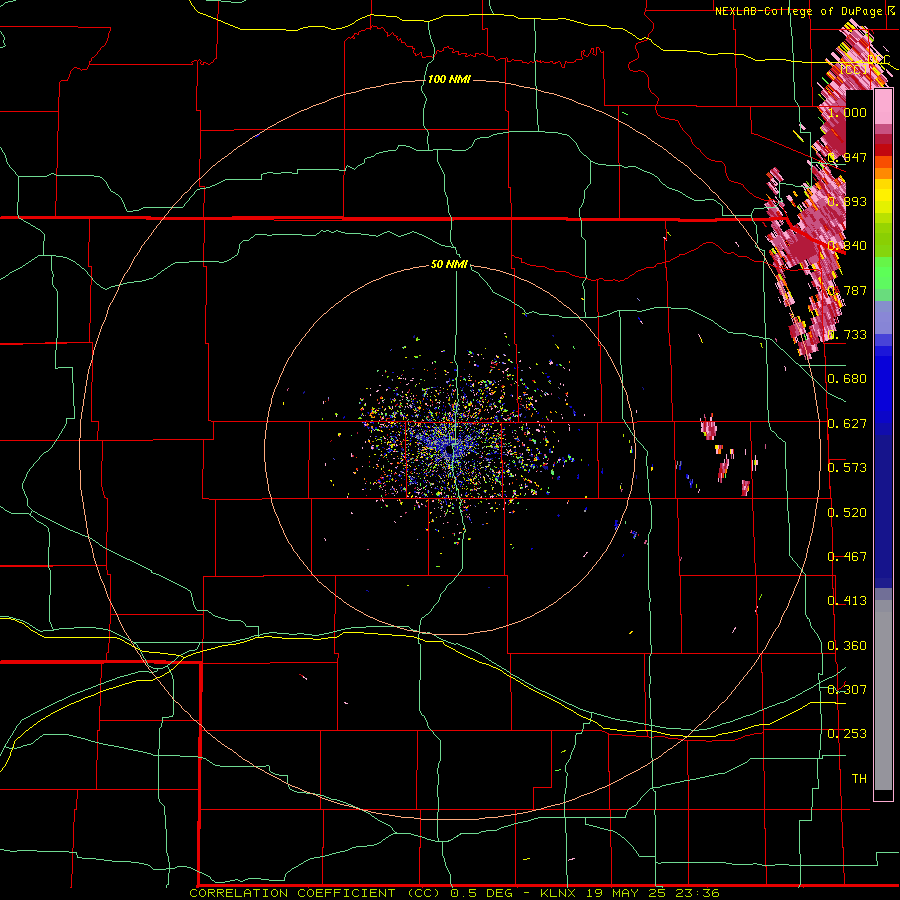This screenshot has width=900, height=900.
Task: Pick the lavender swatch on the color bar
Action: [x=883, y=317]
